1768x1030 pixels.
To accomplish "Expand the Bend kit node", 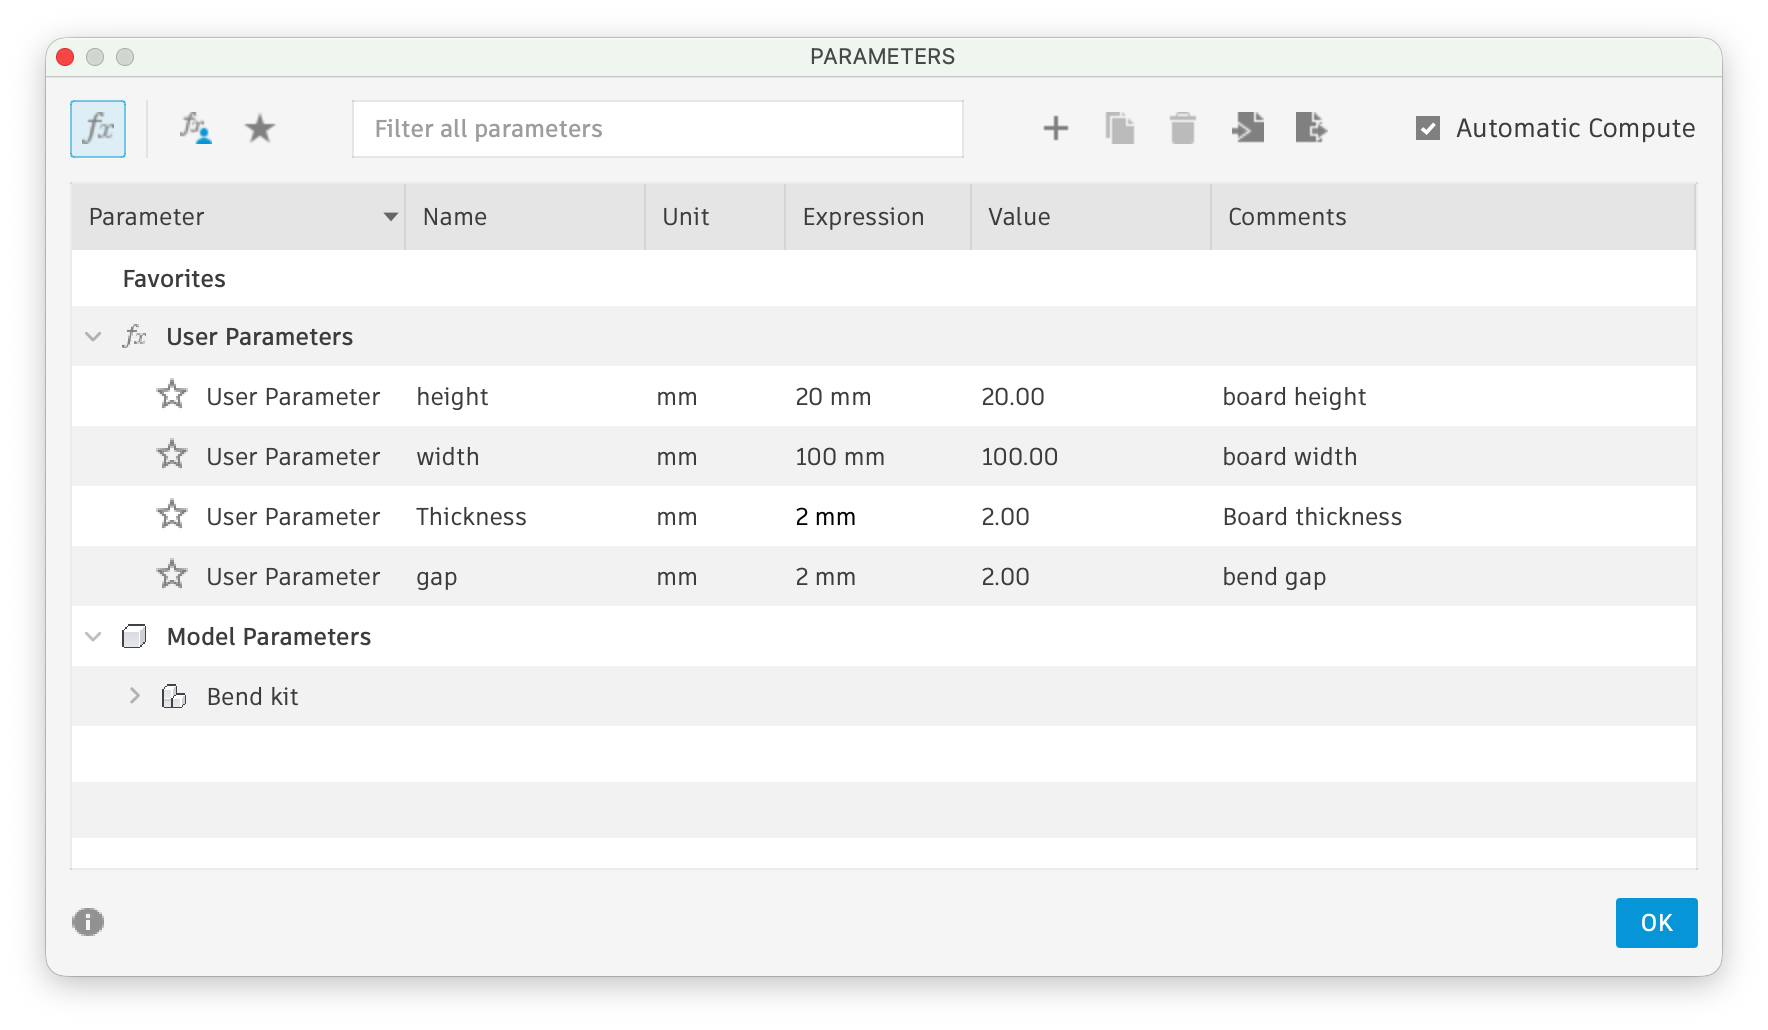I will point(135,696).
